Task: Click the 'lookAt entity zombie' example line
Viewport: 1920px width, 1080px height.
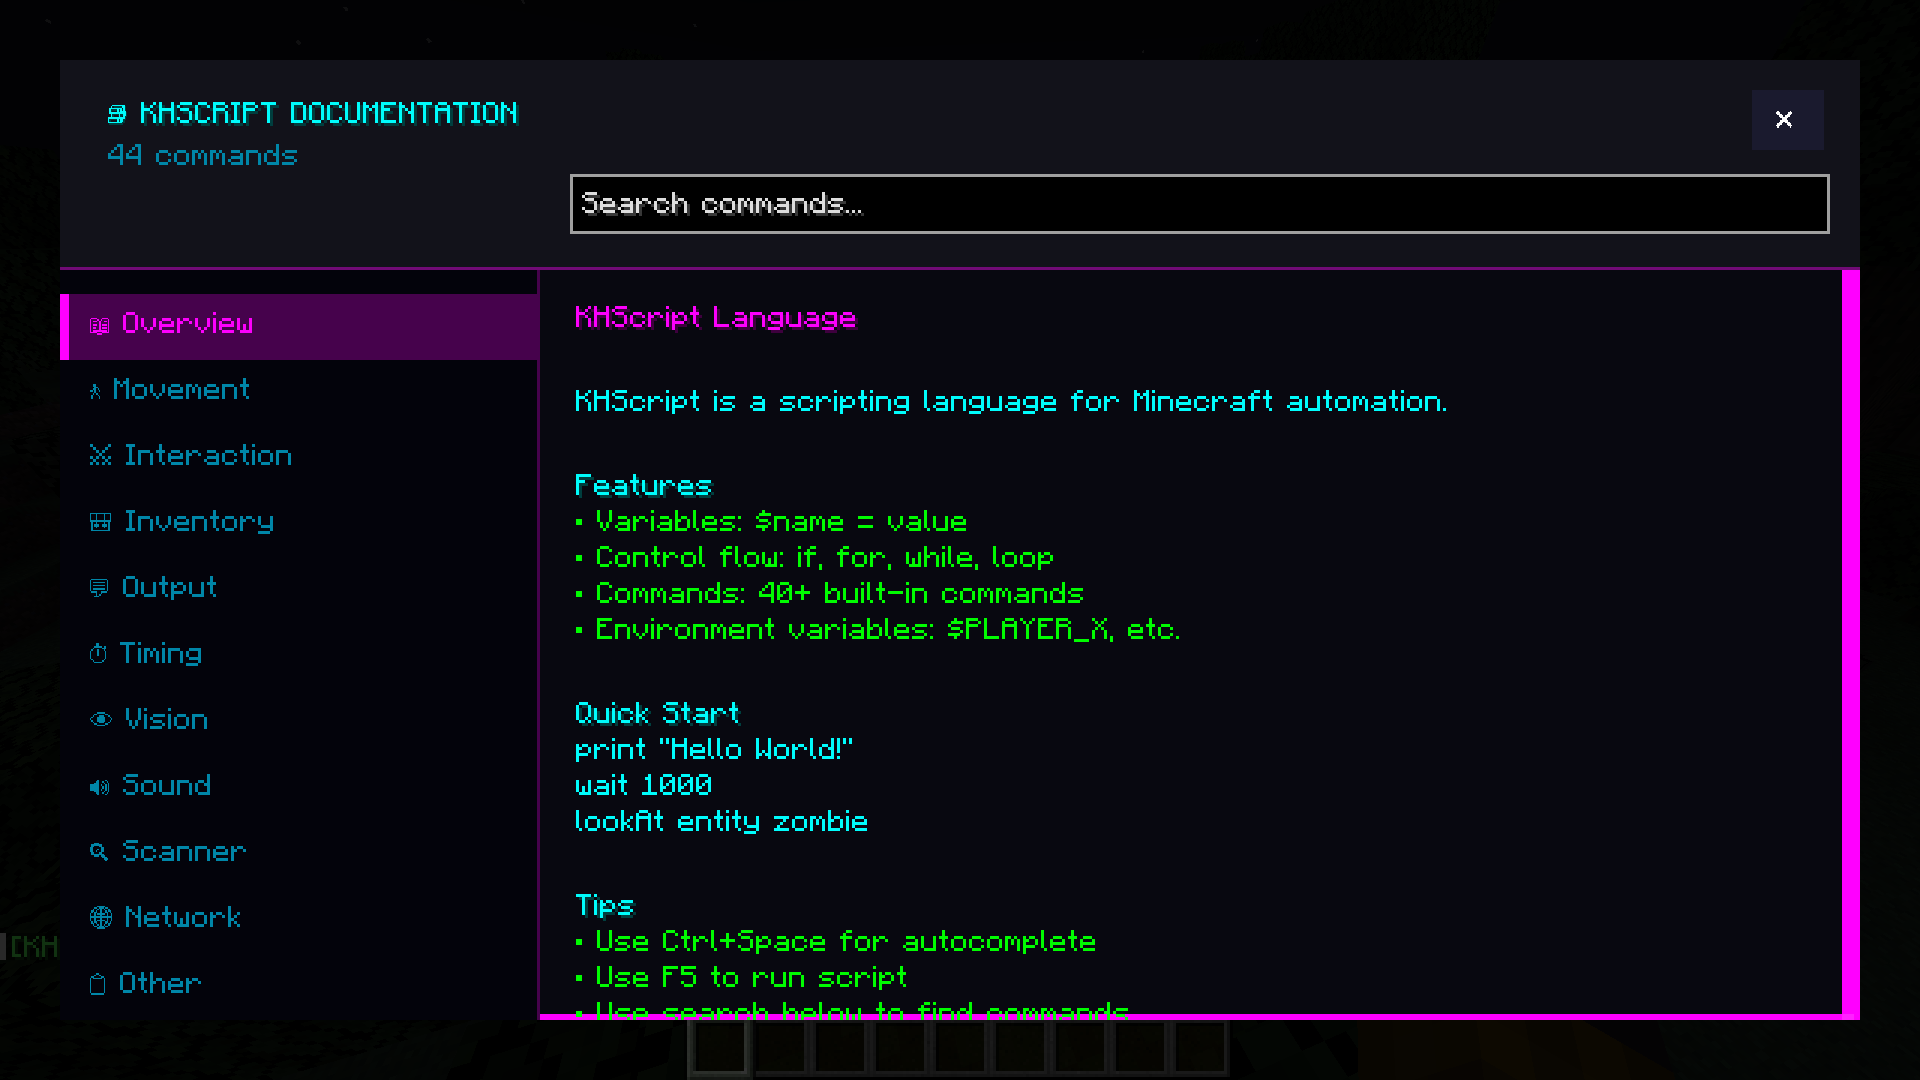Action: [721, 822]
